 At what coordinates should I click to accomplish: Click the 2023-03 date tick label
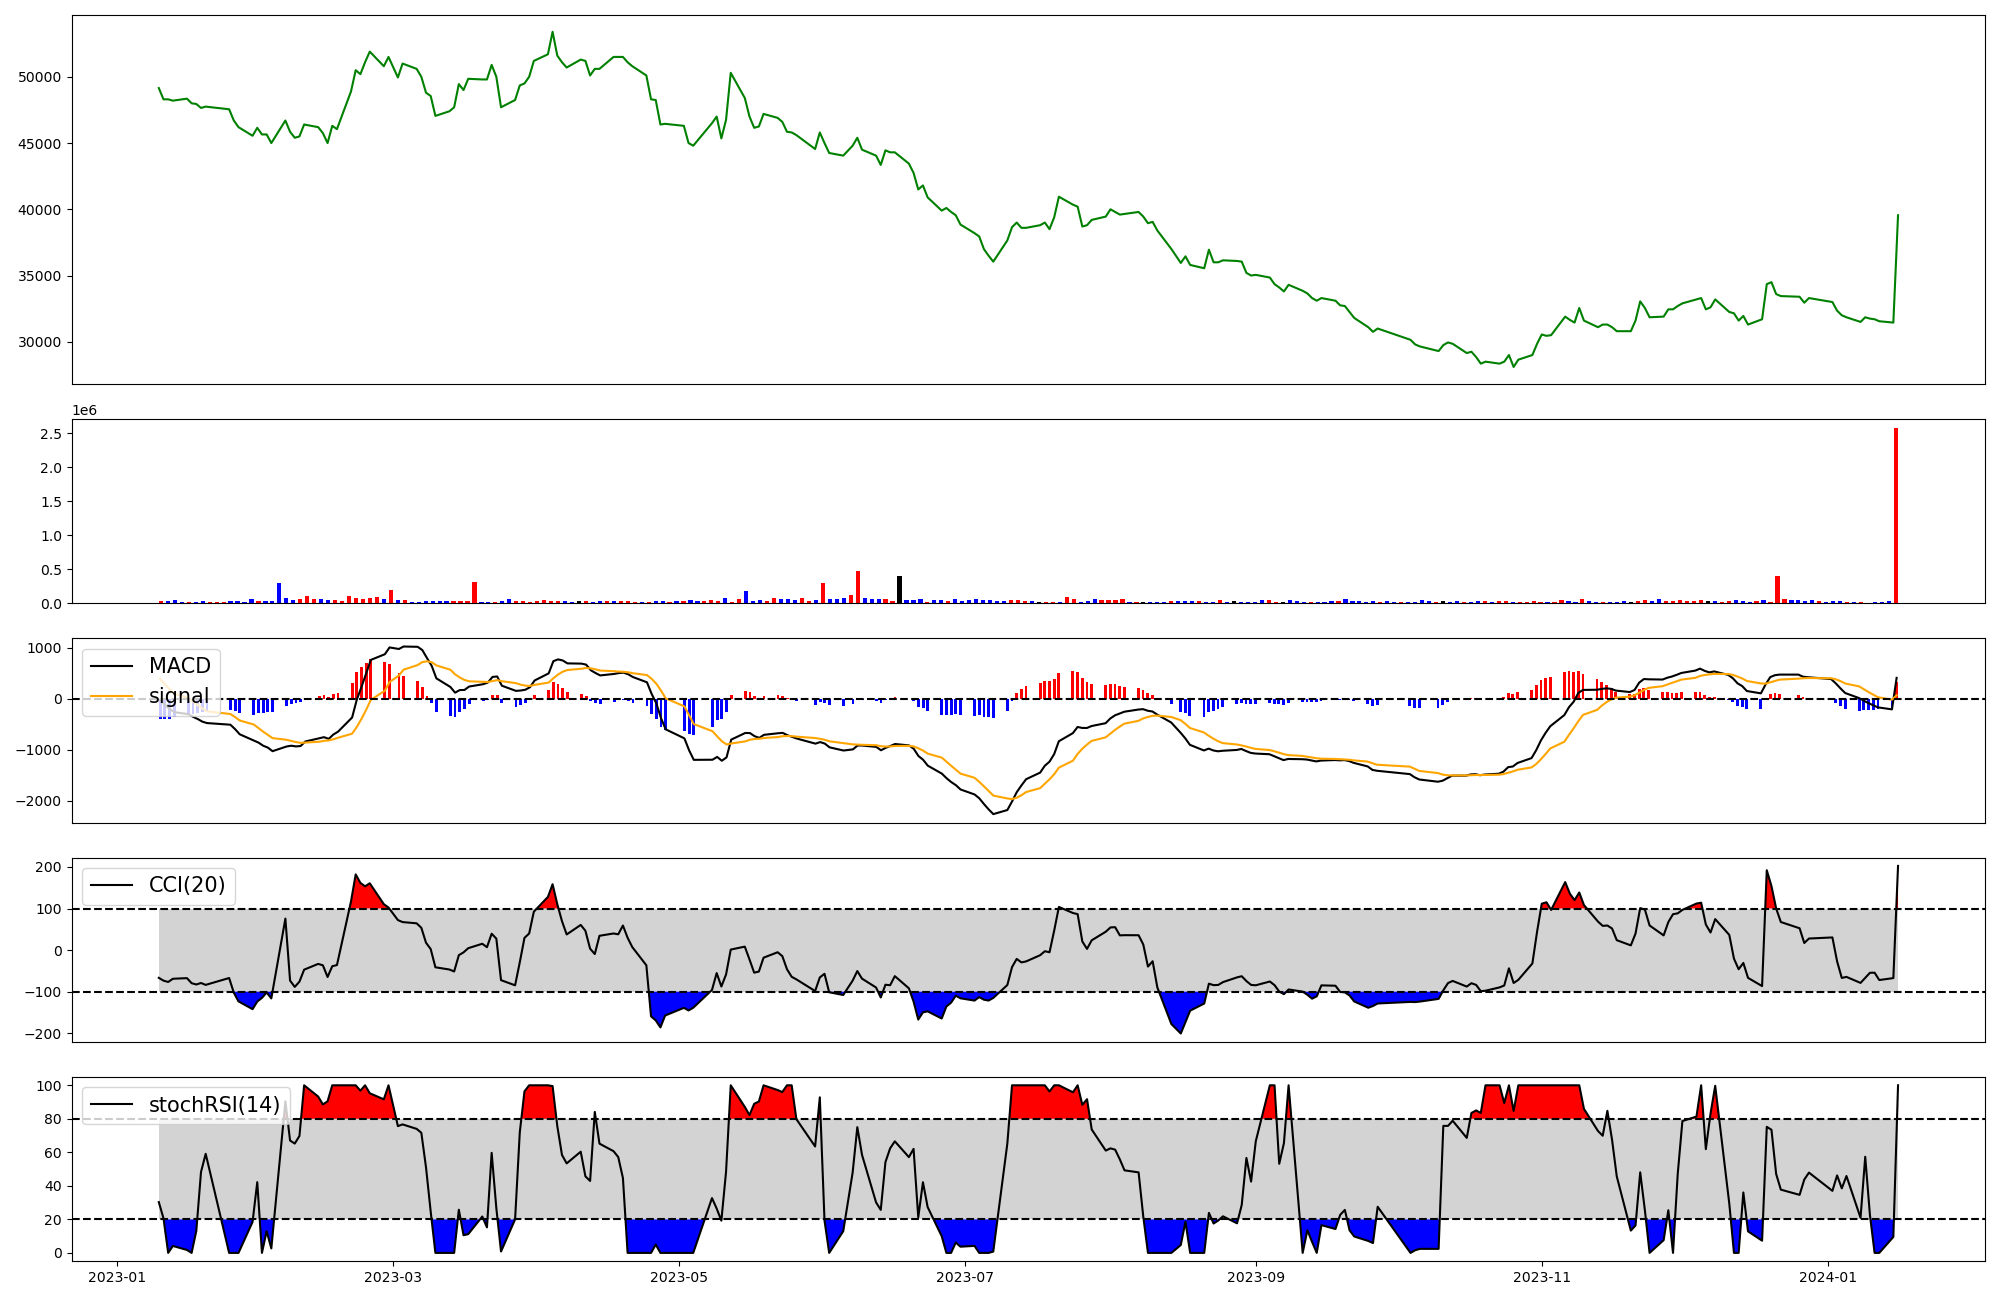coord(393,1276)
